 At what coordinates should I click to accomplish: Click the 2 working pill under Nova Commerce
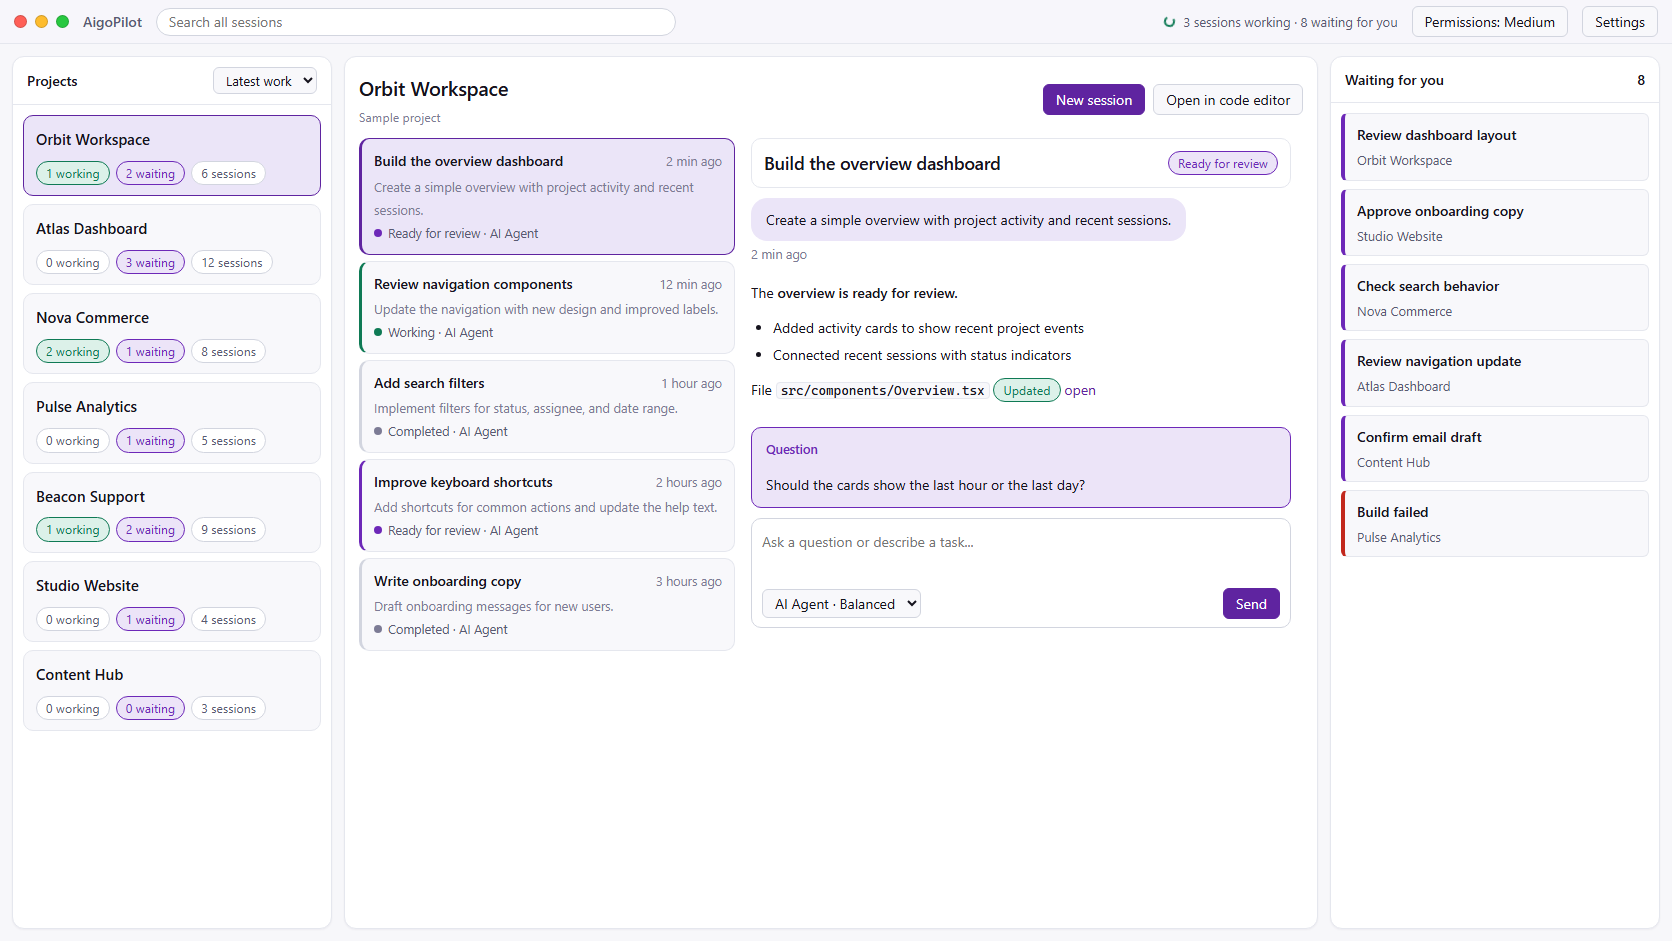click(73, 352)
